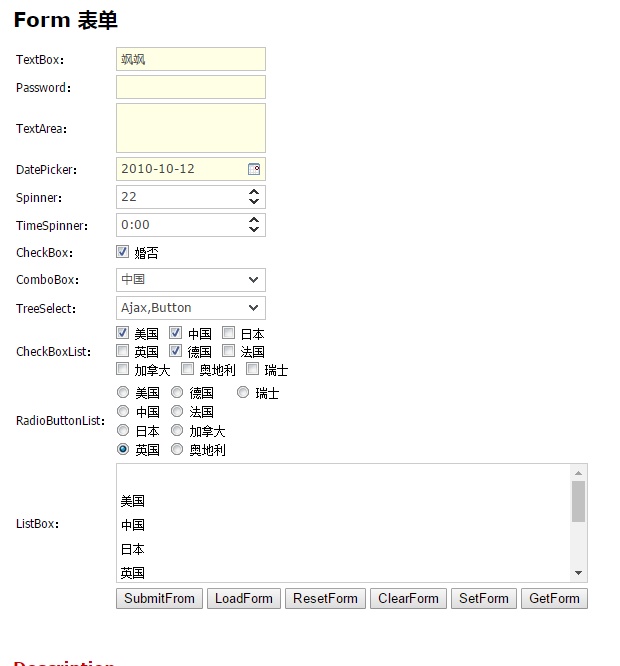Click the ListBox scrollbar thumb
The height and width of the screenshot is (666, 620).
pyautogui.click(x=578, y=501)
